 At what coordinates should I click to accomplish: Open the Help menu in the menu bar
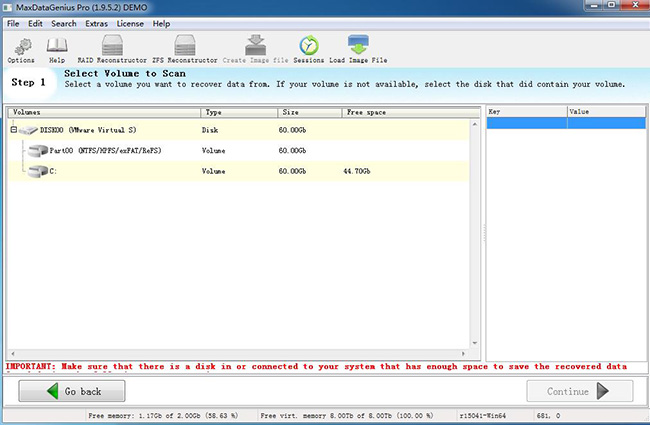point(161,24)
